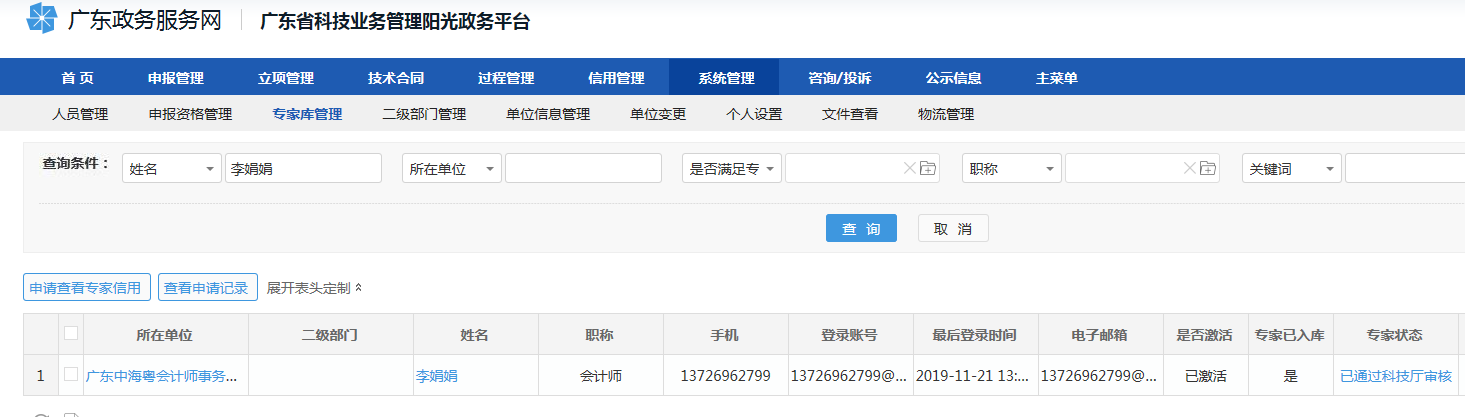Switch to the 文件查看 submenu
The width and height of the screenshot is (1465, 417).
coord(850,114)
